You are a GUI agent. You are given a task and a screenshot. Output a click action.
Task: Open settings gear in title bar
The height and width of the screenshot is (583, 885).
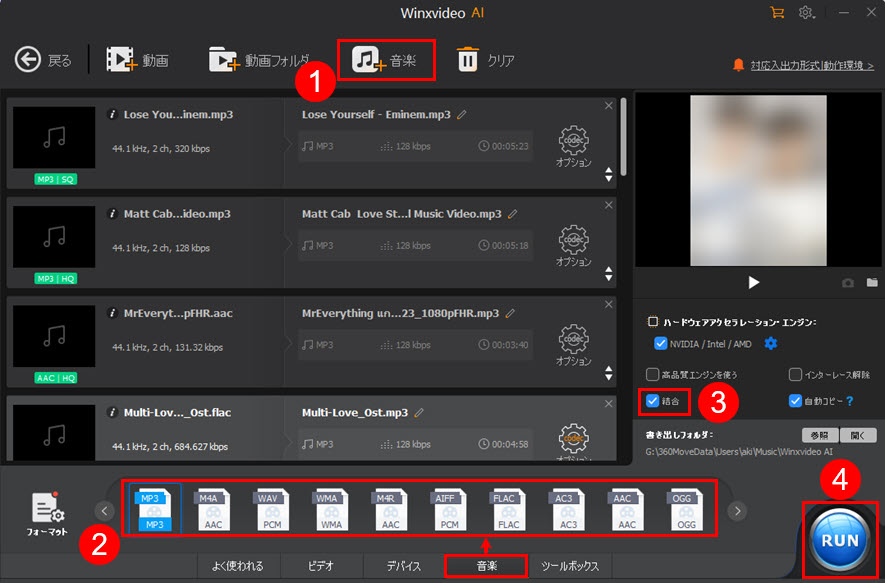[805, 12]
